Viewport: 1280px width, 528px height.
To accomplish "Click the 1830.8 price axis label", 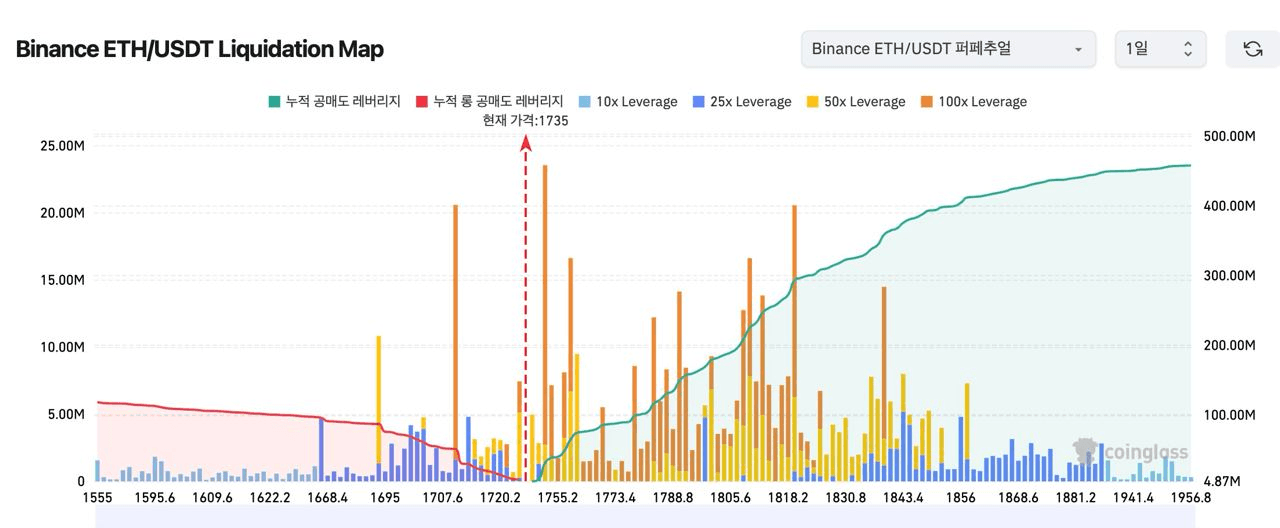I will (x=846, y=497).
